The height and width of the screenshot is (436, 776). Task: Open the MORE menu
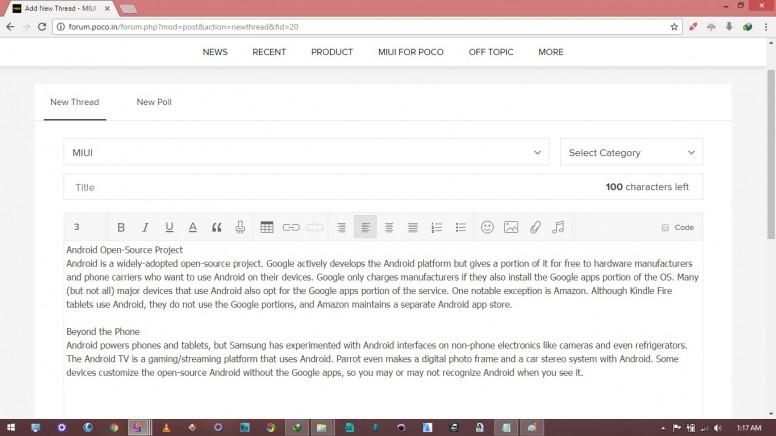[551, 52]
